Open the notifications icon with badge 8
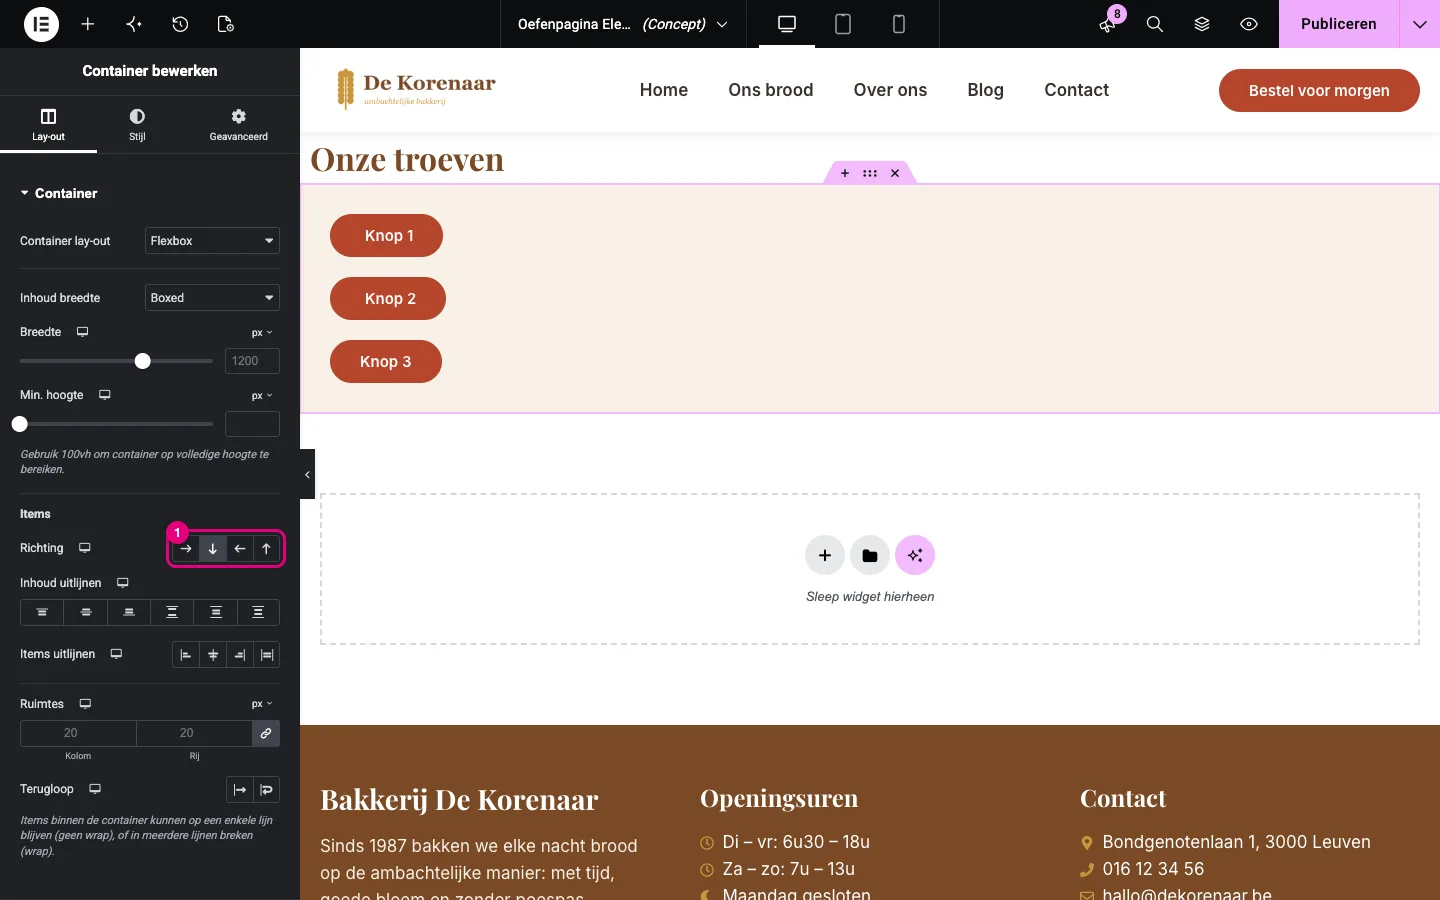The width and height of the screenshot is (1440, 900). click(x=1108, y=24)
